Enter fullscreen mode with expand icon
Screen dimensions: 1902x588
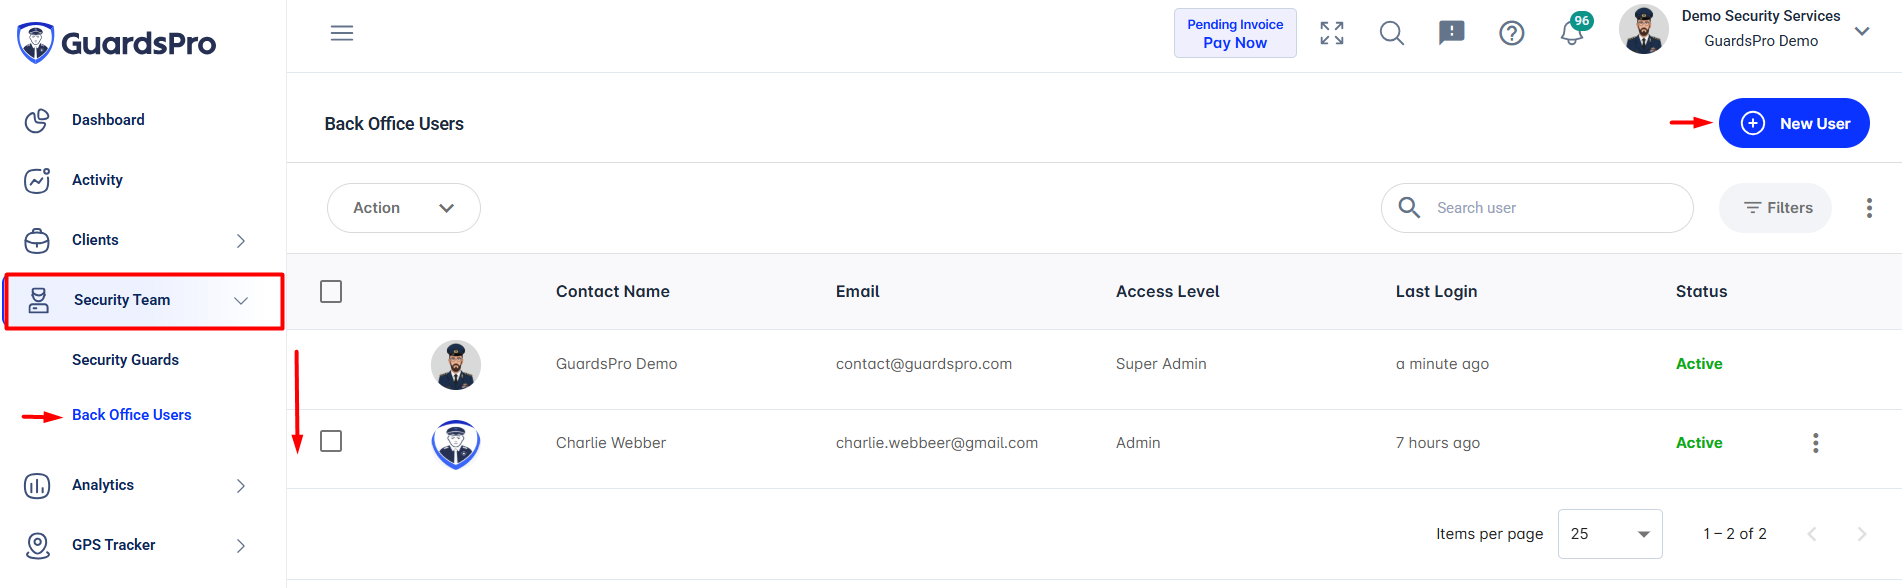pos(1332,33)
